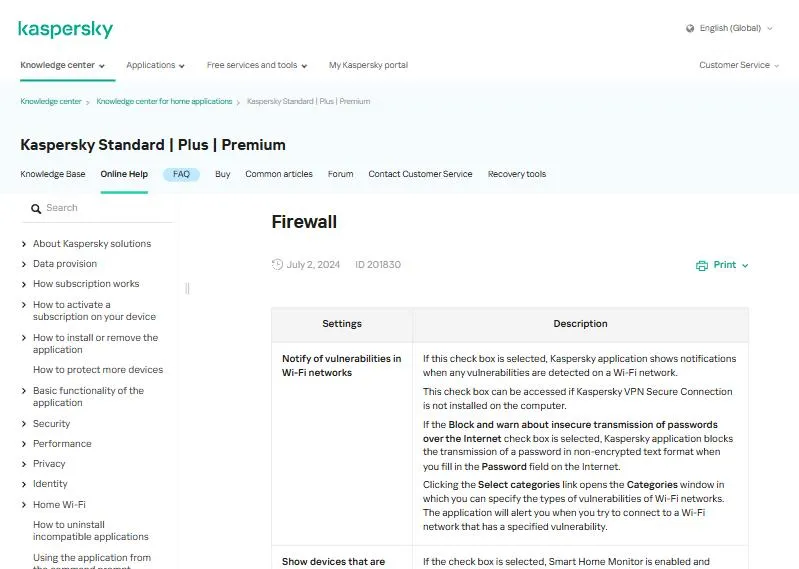
Task: Open the Knowledge center dropdown menu
Action: click(x=63, y=65)
